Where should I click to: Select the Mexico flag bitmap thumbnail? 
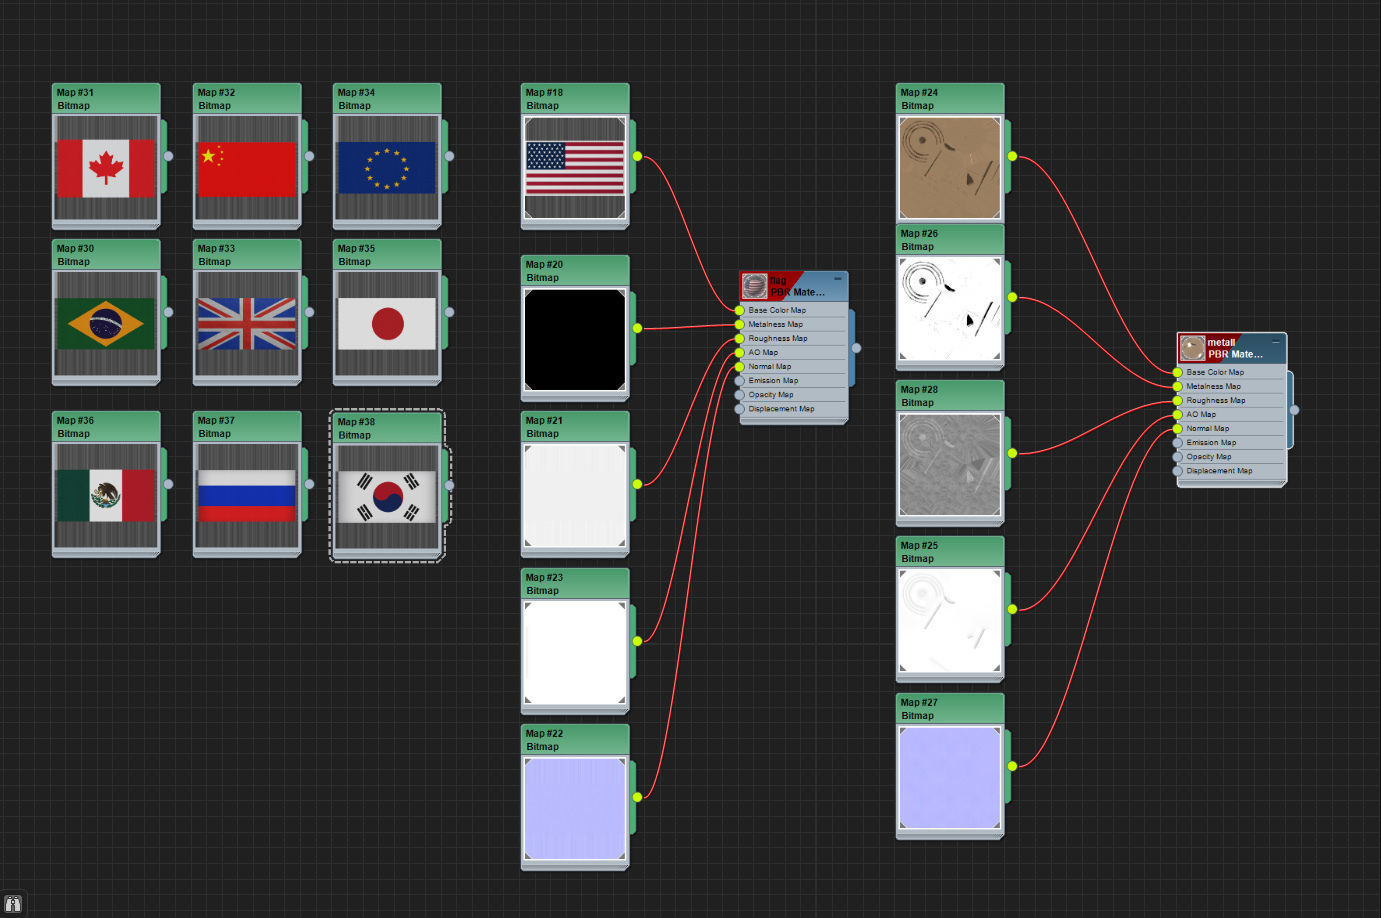coord(106,496)
